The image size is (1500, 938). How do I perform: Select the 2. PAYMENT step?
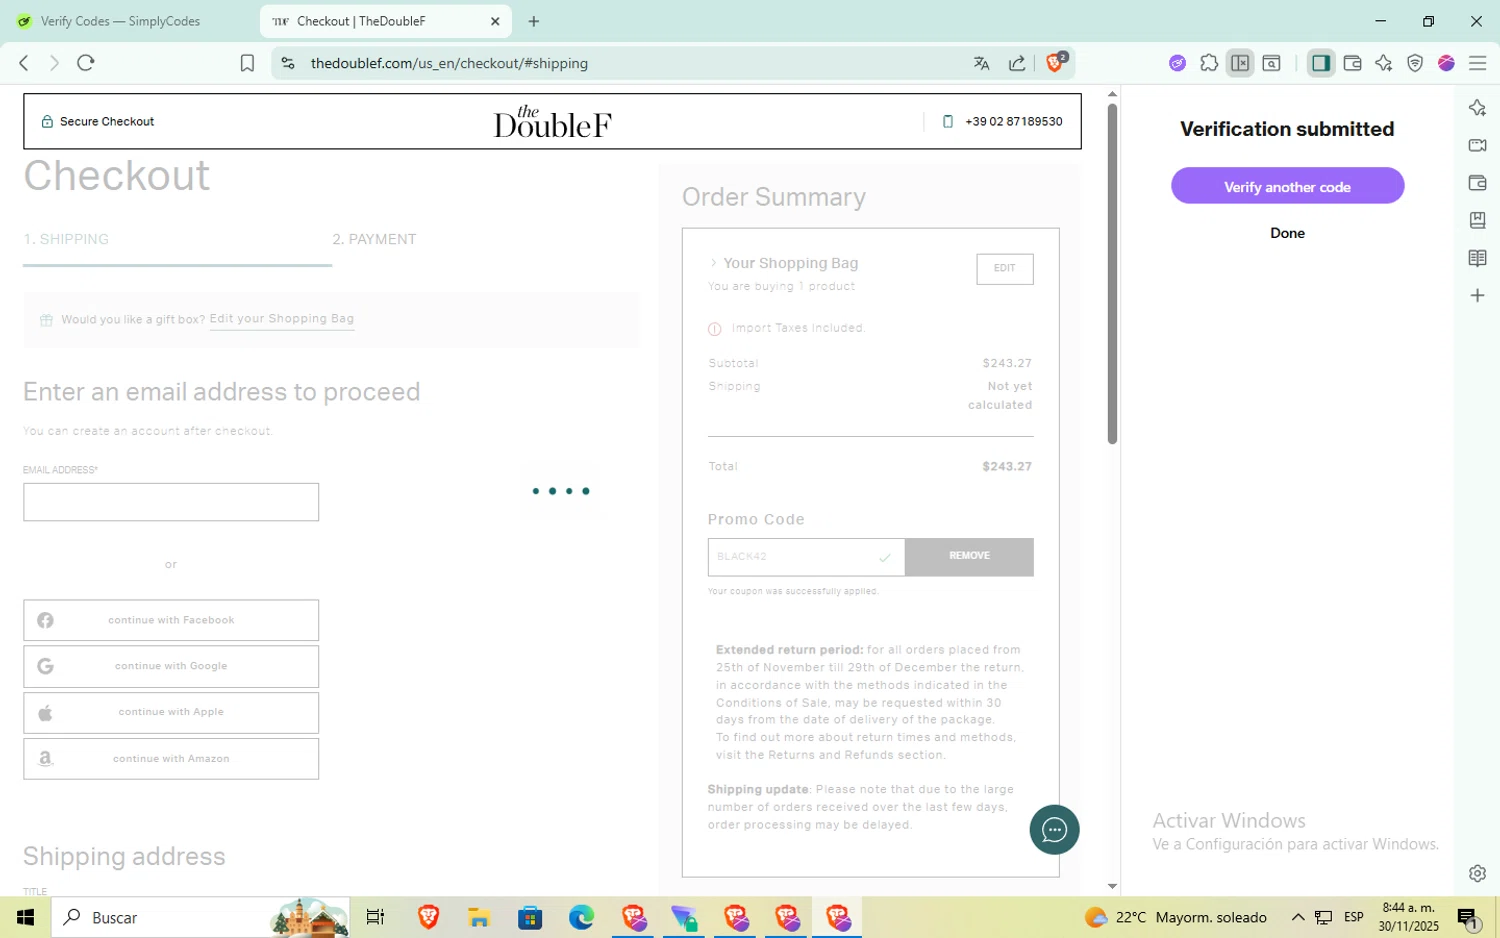pos(374,239)
